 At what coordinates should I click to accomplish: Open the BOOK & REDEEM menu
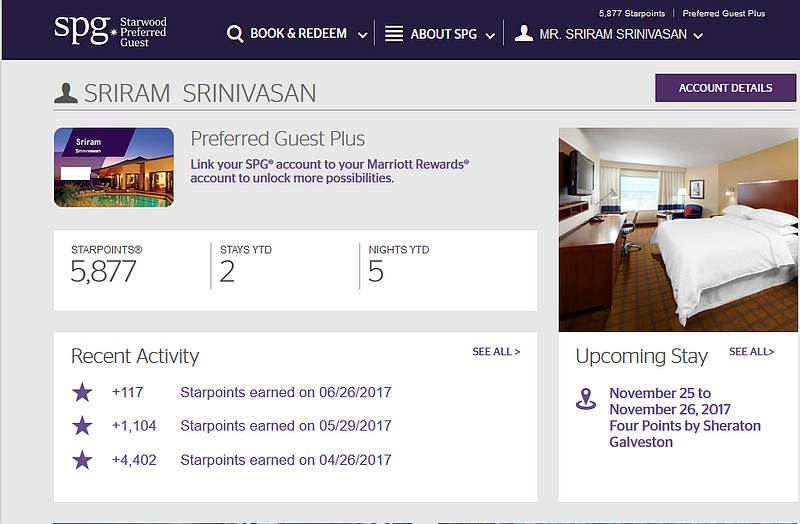(x=297, y=34)
